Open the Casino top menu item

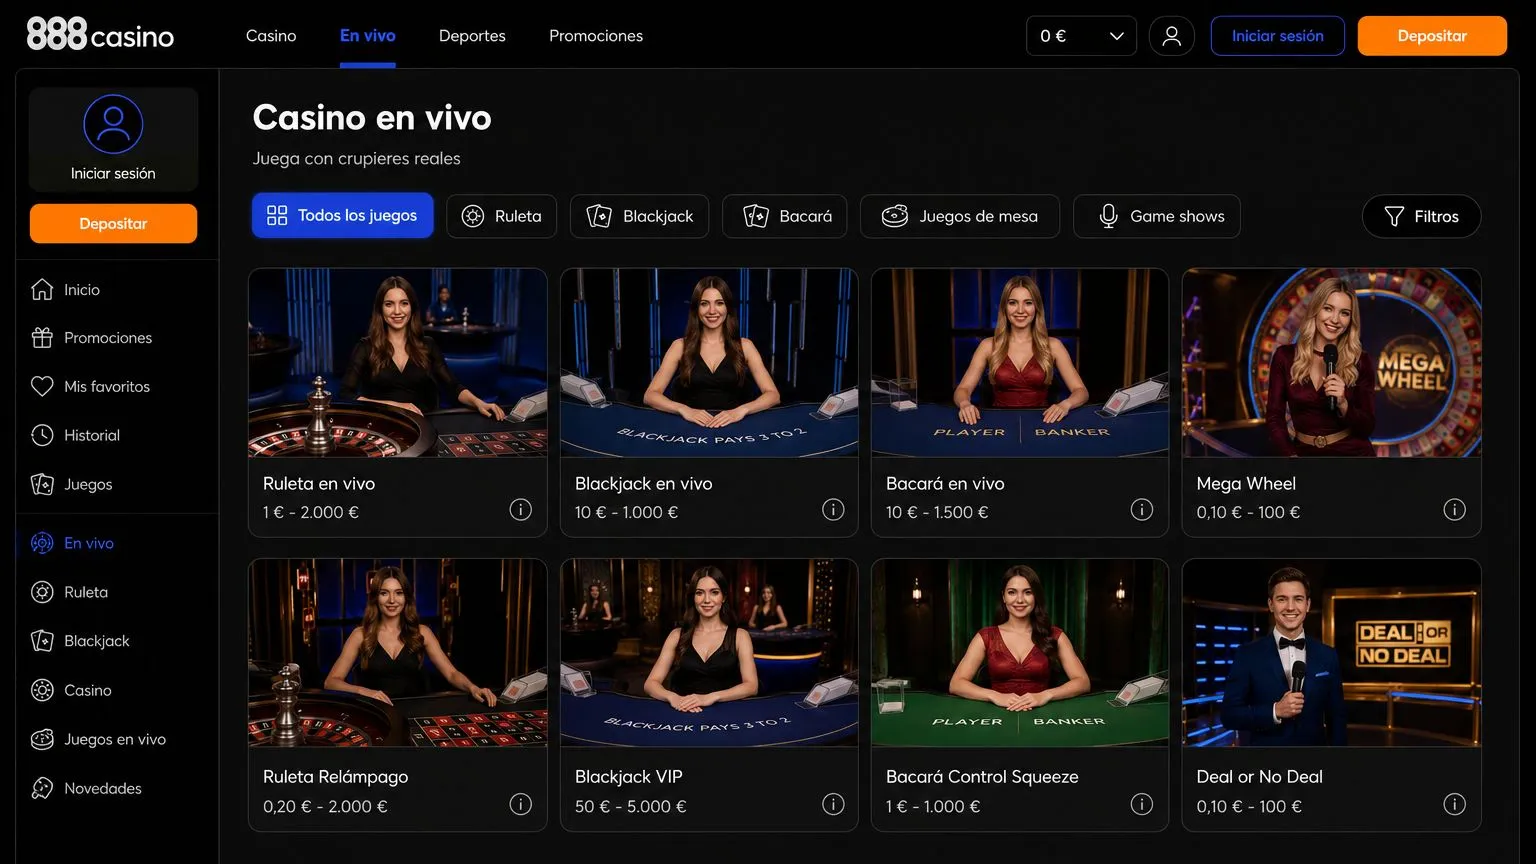click(271, 36)
